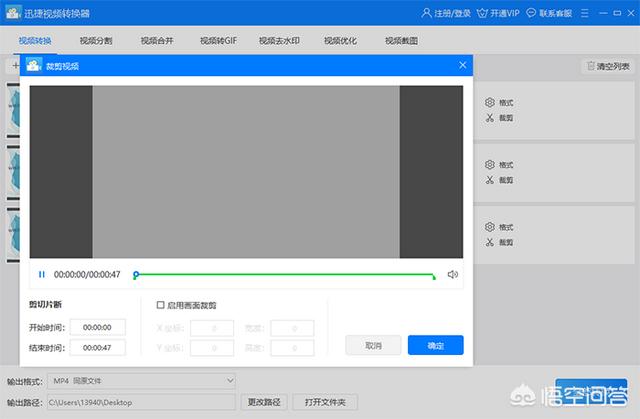Switch to the 视频截图 tab

[x=402, y=40]
